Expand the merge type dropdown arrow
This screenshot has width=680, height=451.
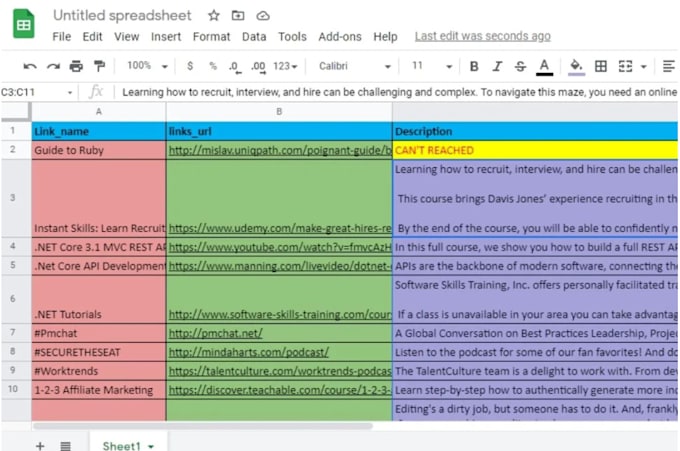click(x=644, y=67)
